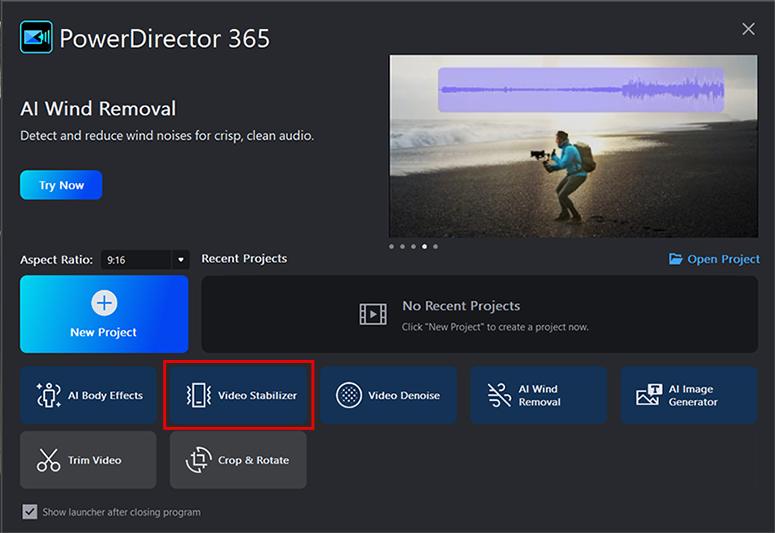Viewport: 775px width, 533px height.
Task: Go to the first banner slide dot
Action: [x=391, y=246]
